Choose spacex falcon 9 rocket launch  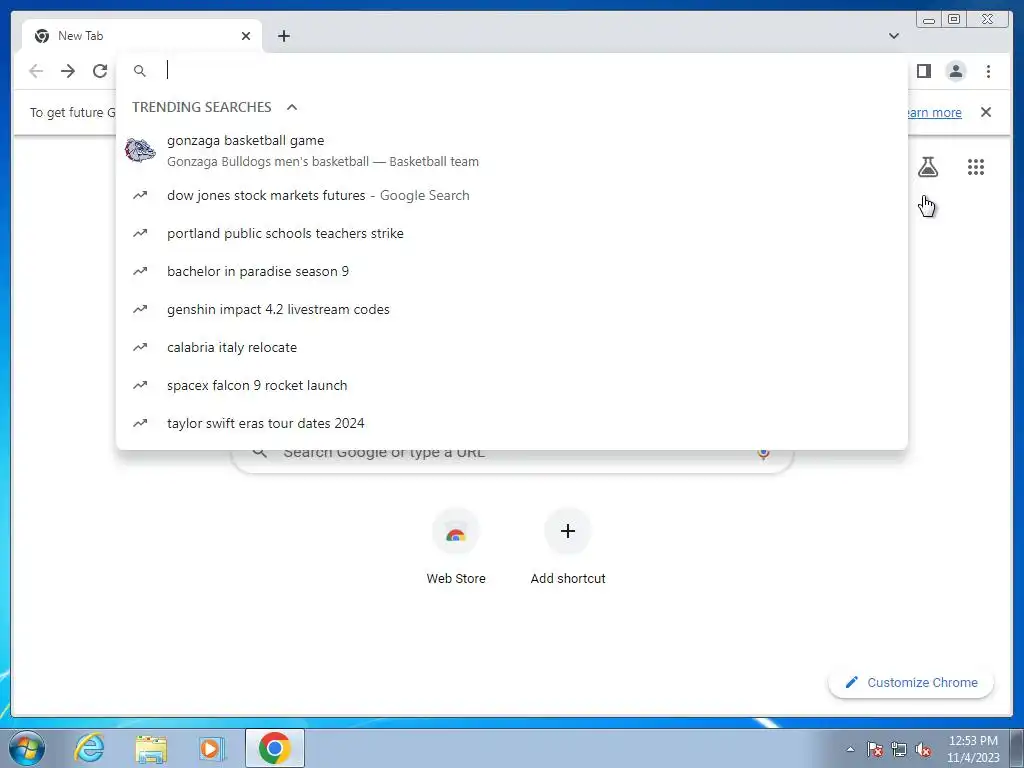pos(511,385)
